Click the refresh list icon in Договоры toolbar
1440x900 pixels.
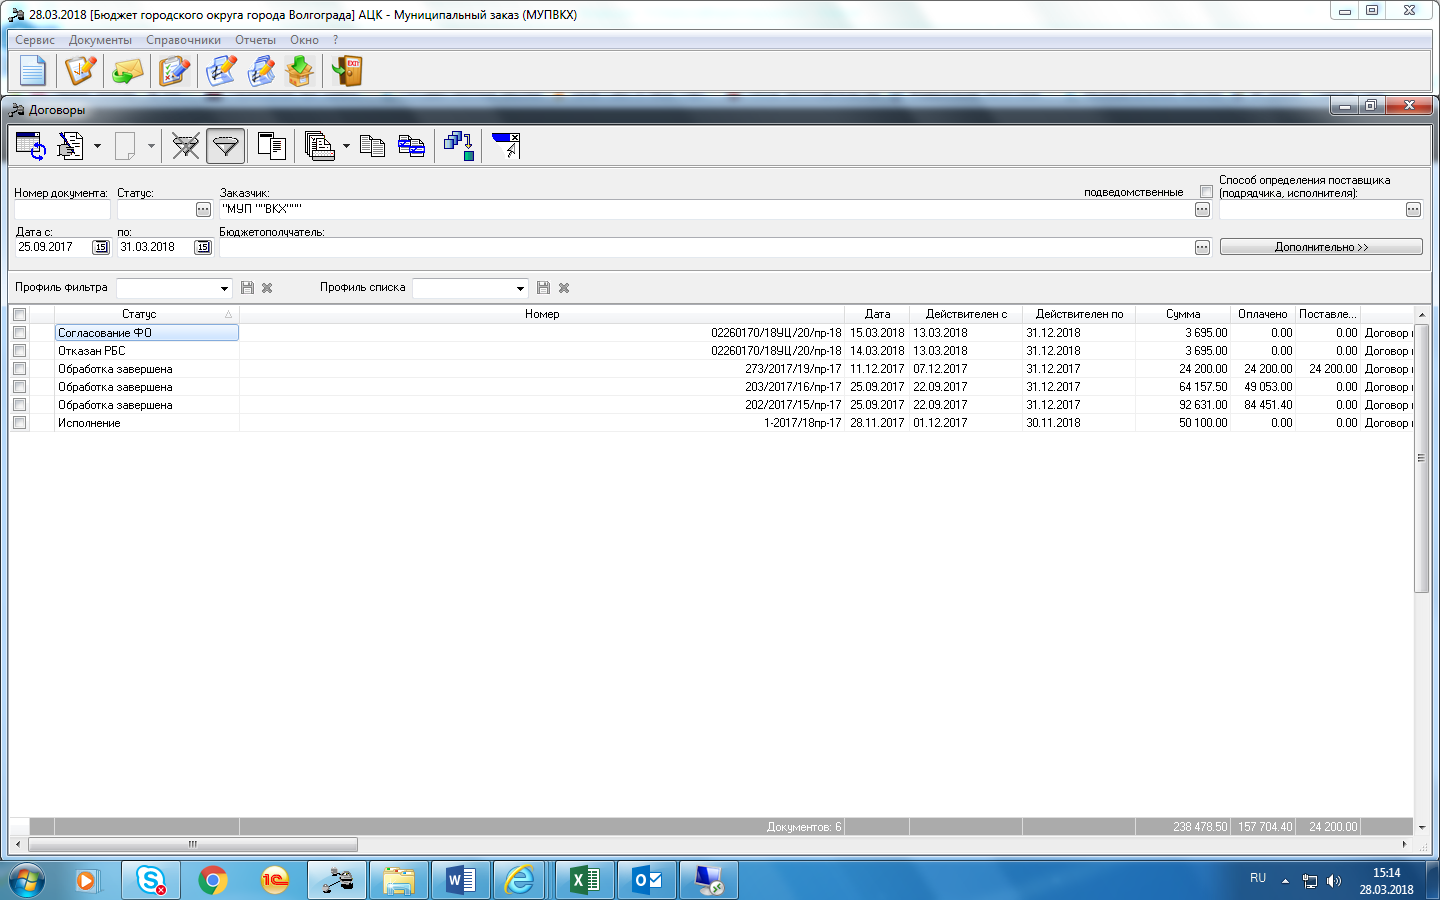pyautogui.click(x=31, y=146)
